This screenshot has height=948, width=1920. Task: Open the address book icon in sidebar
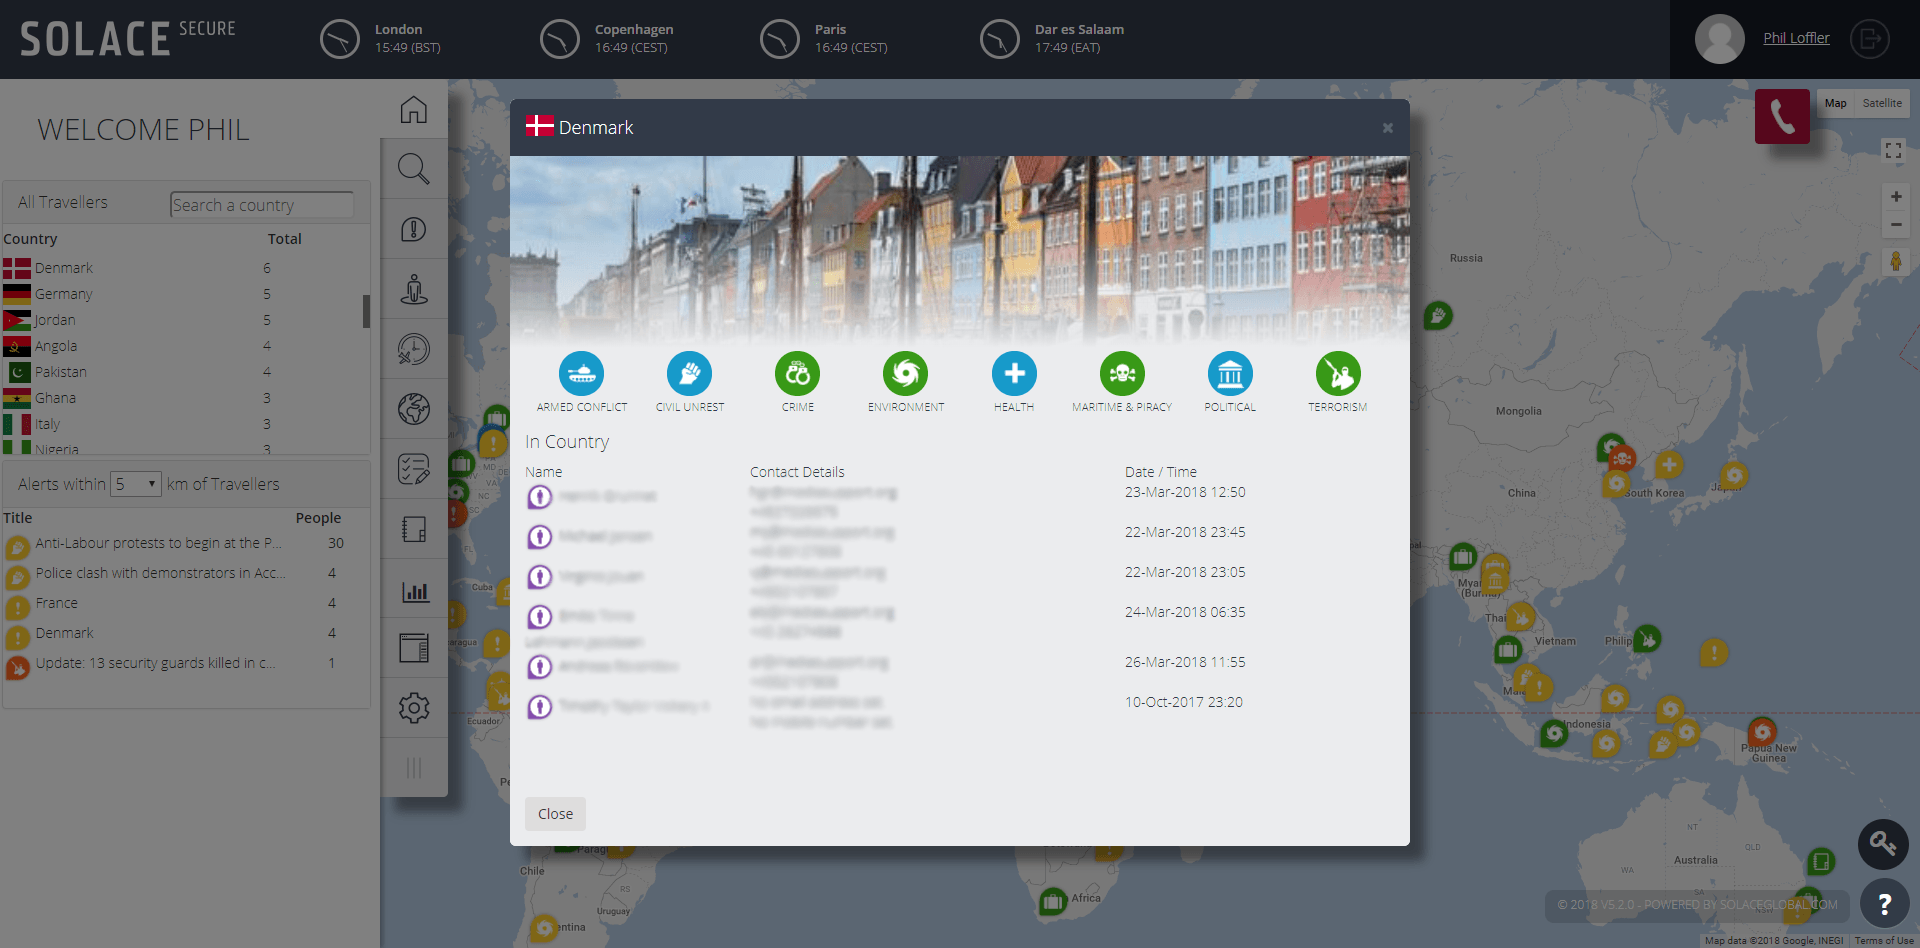pos(414,529)
